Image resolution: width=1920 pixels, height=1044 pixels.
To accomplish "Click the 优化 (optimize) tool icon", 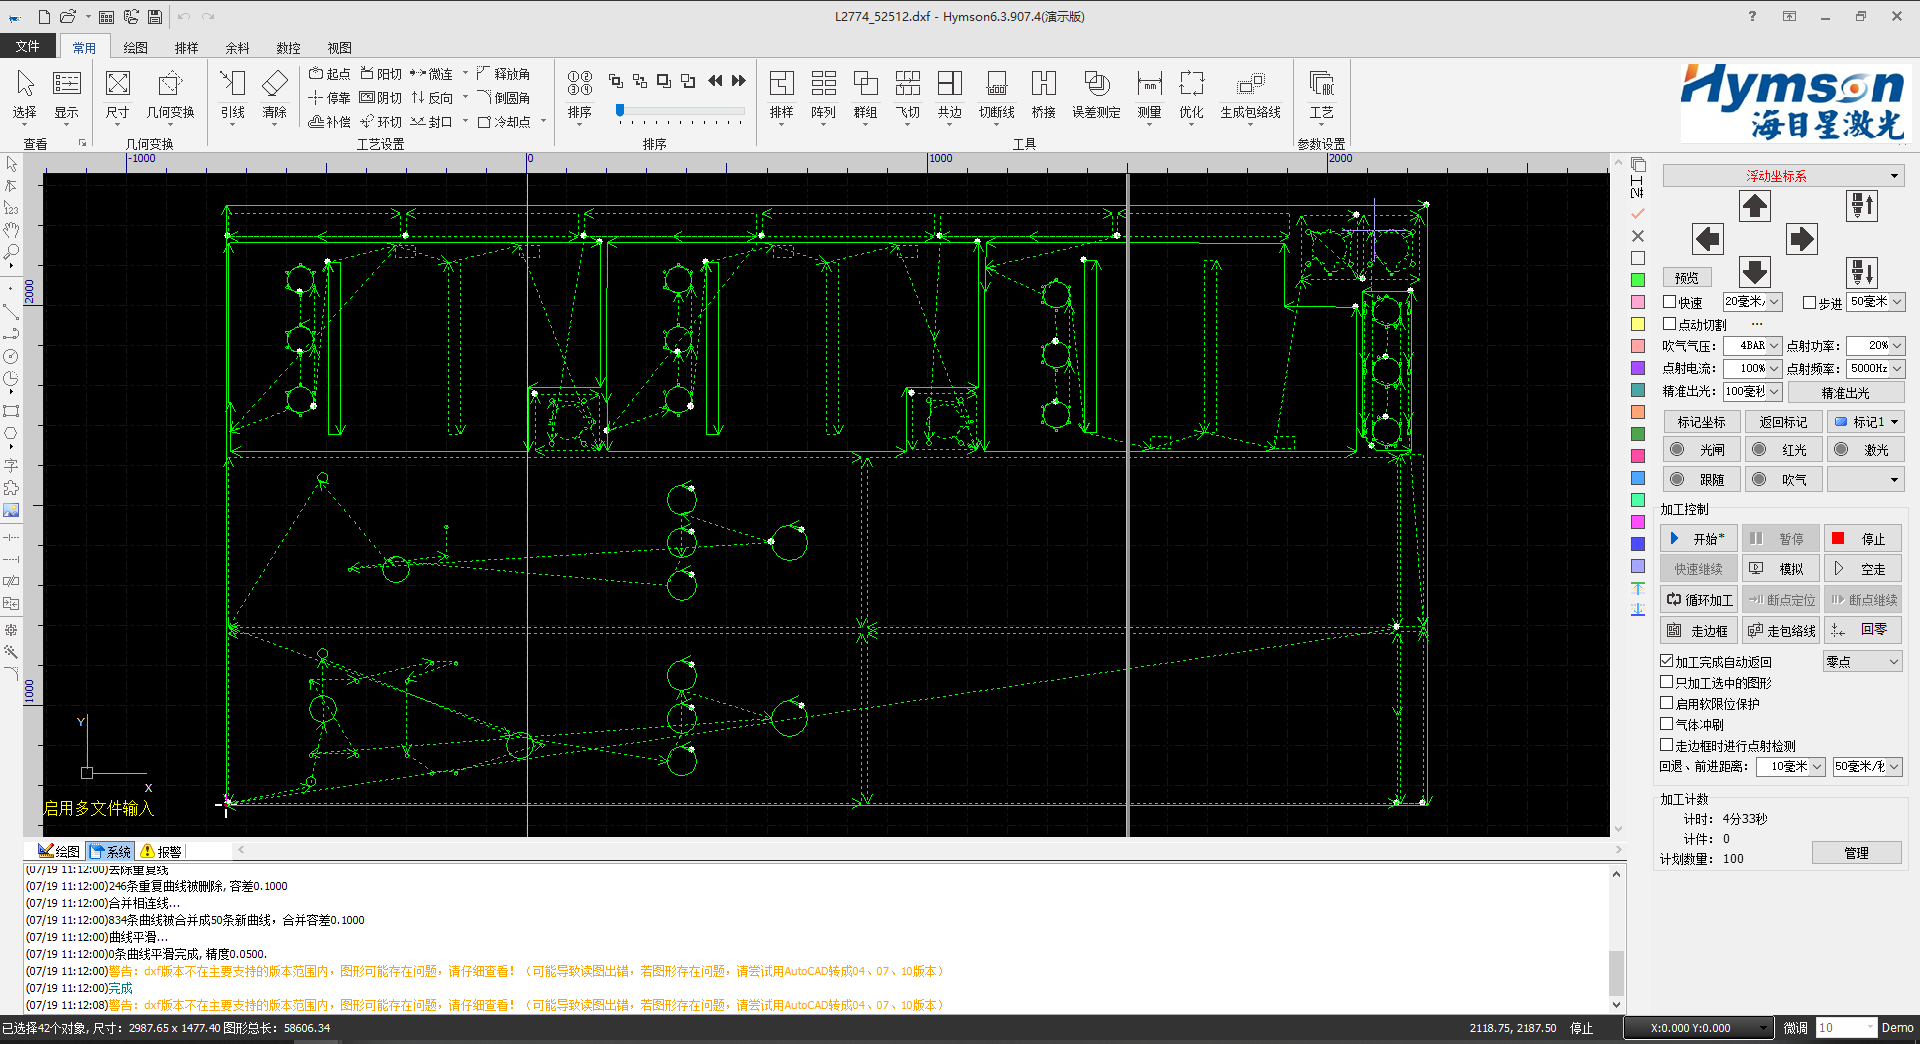I will pos(1191,84).
